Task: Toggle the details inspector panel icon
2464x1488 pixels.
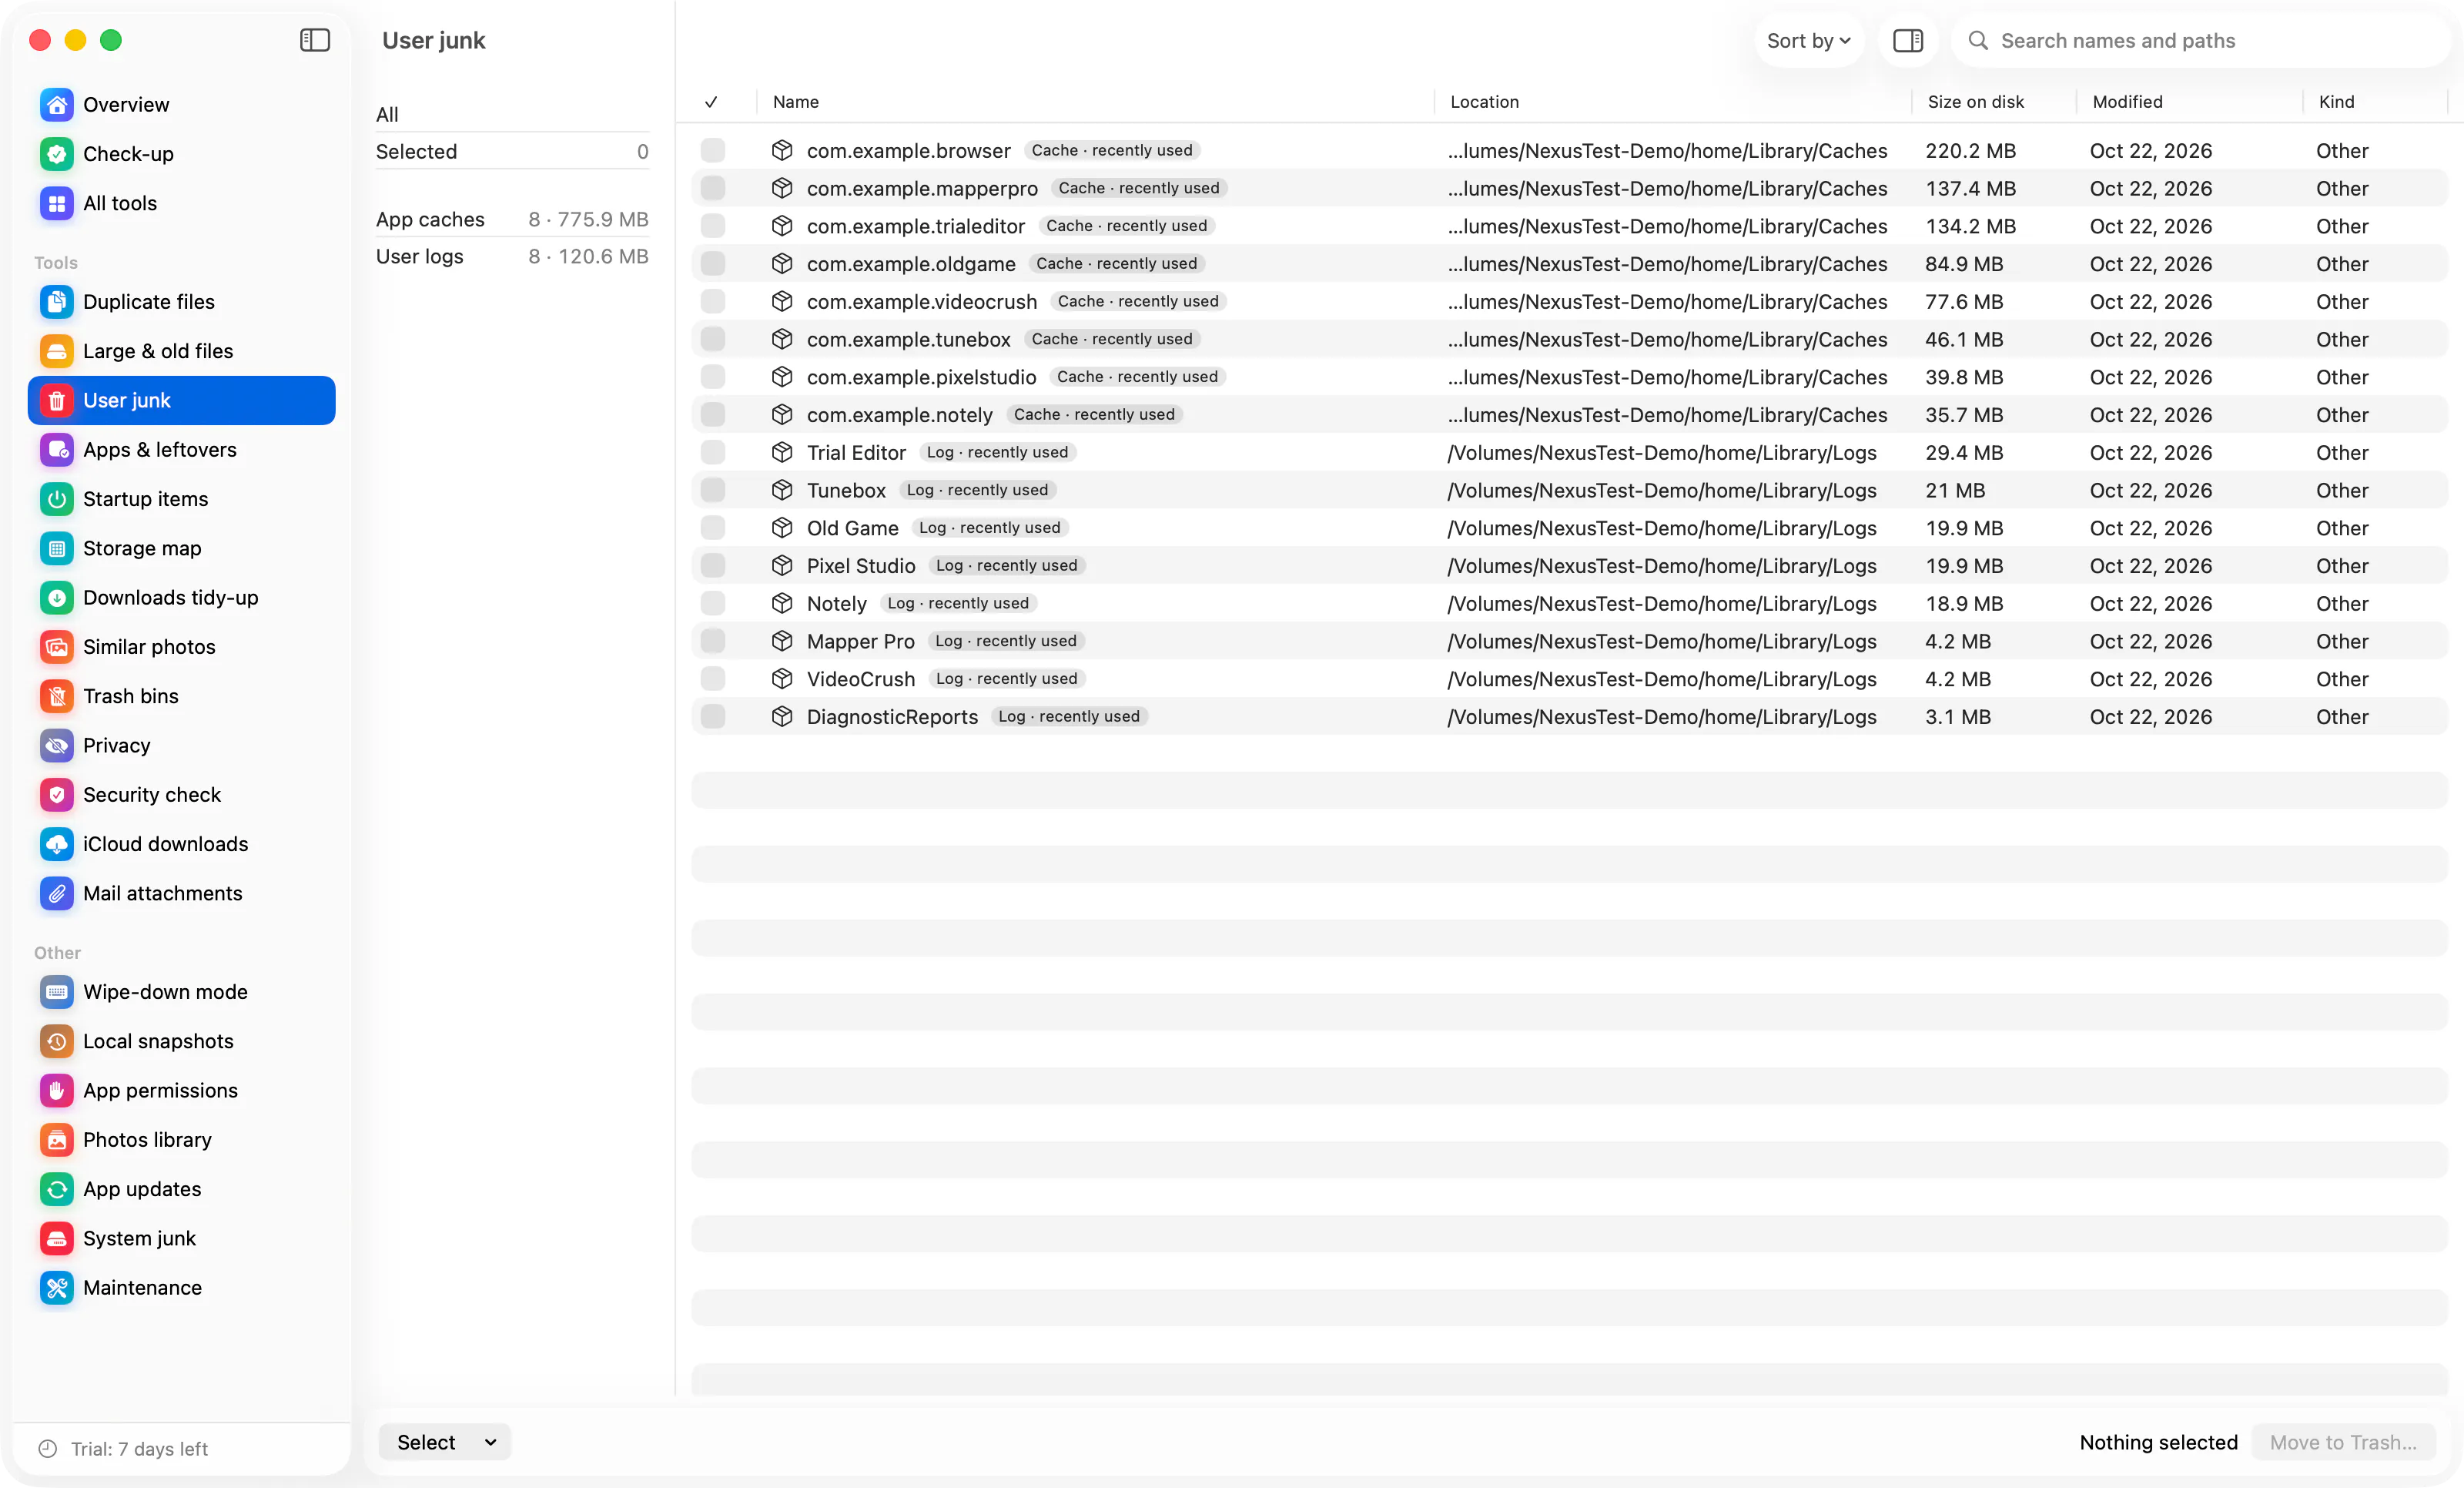Action: pos(1908,41)
